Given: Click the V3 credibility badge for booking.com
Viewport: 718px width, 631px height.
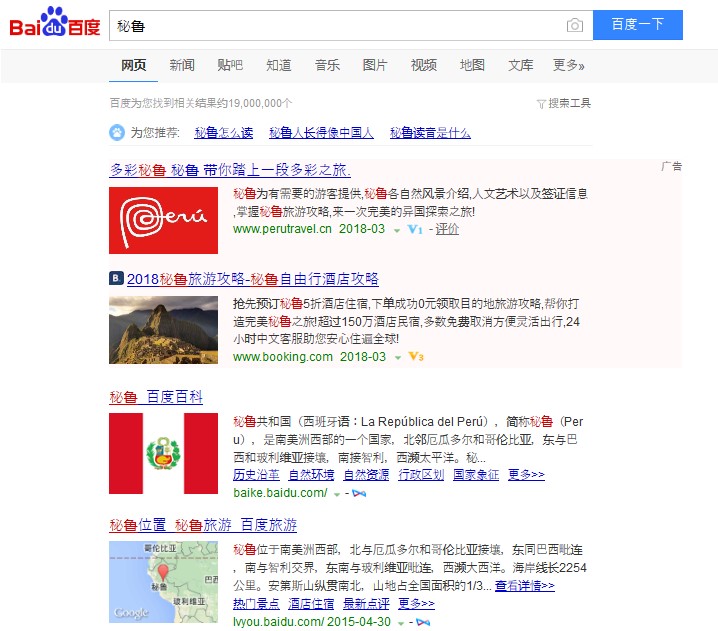Looking at the screenshot, I should (x=416, y=357).
